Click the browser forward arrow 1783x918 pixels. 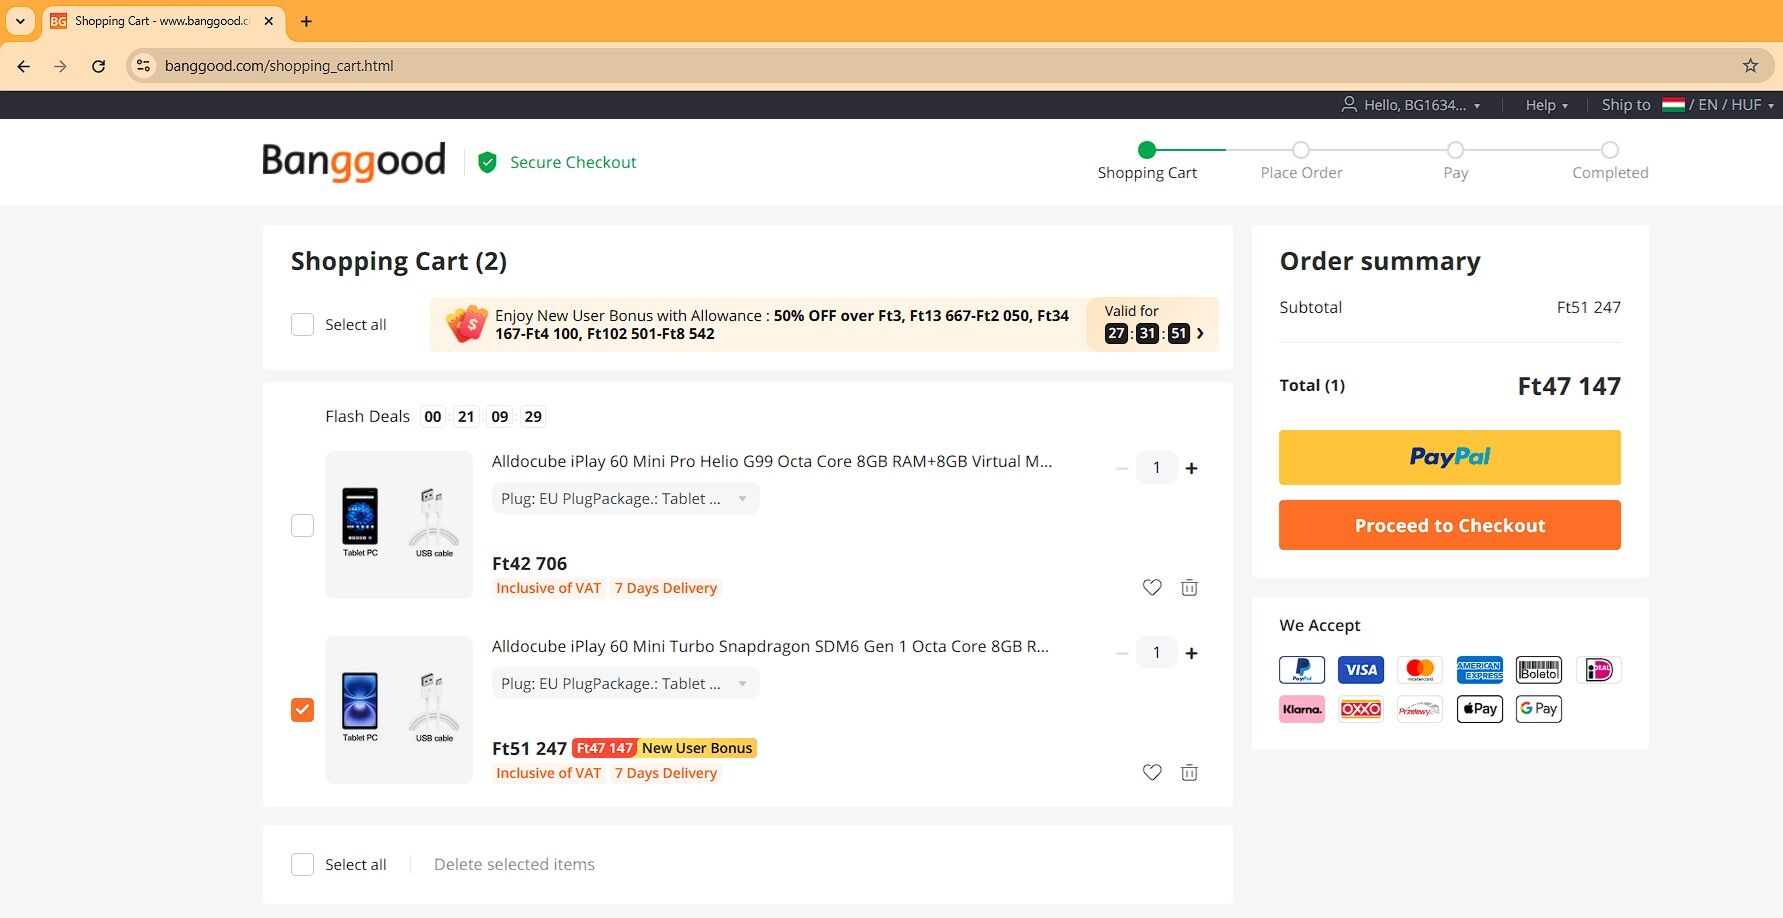[x=61, y=66]
